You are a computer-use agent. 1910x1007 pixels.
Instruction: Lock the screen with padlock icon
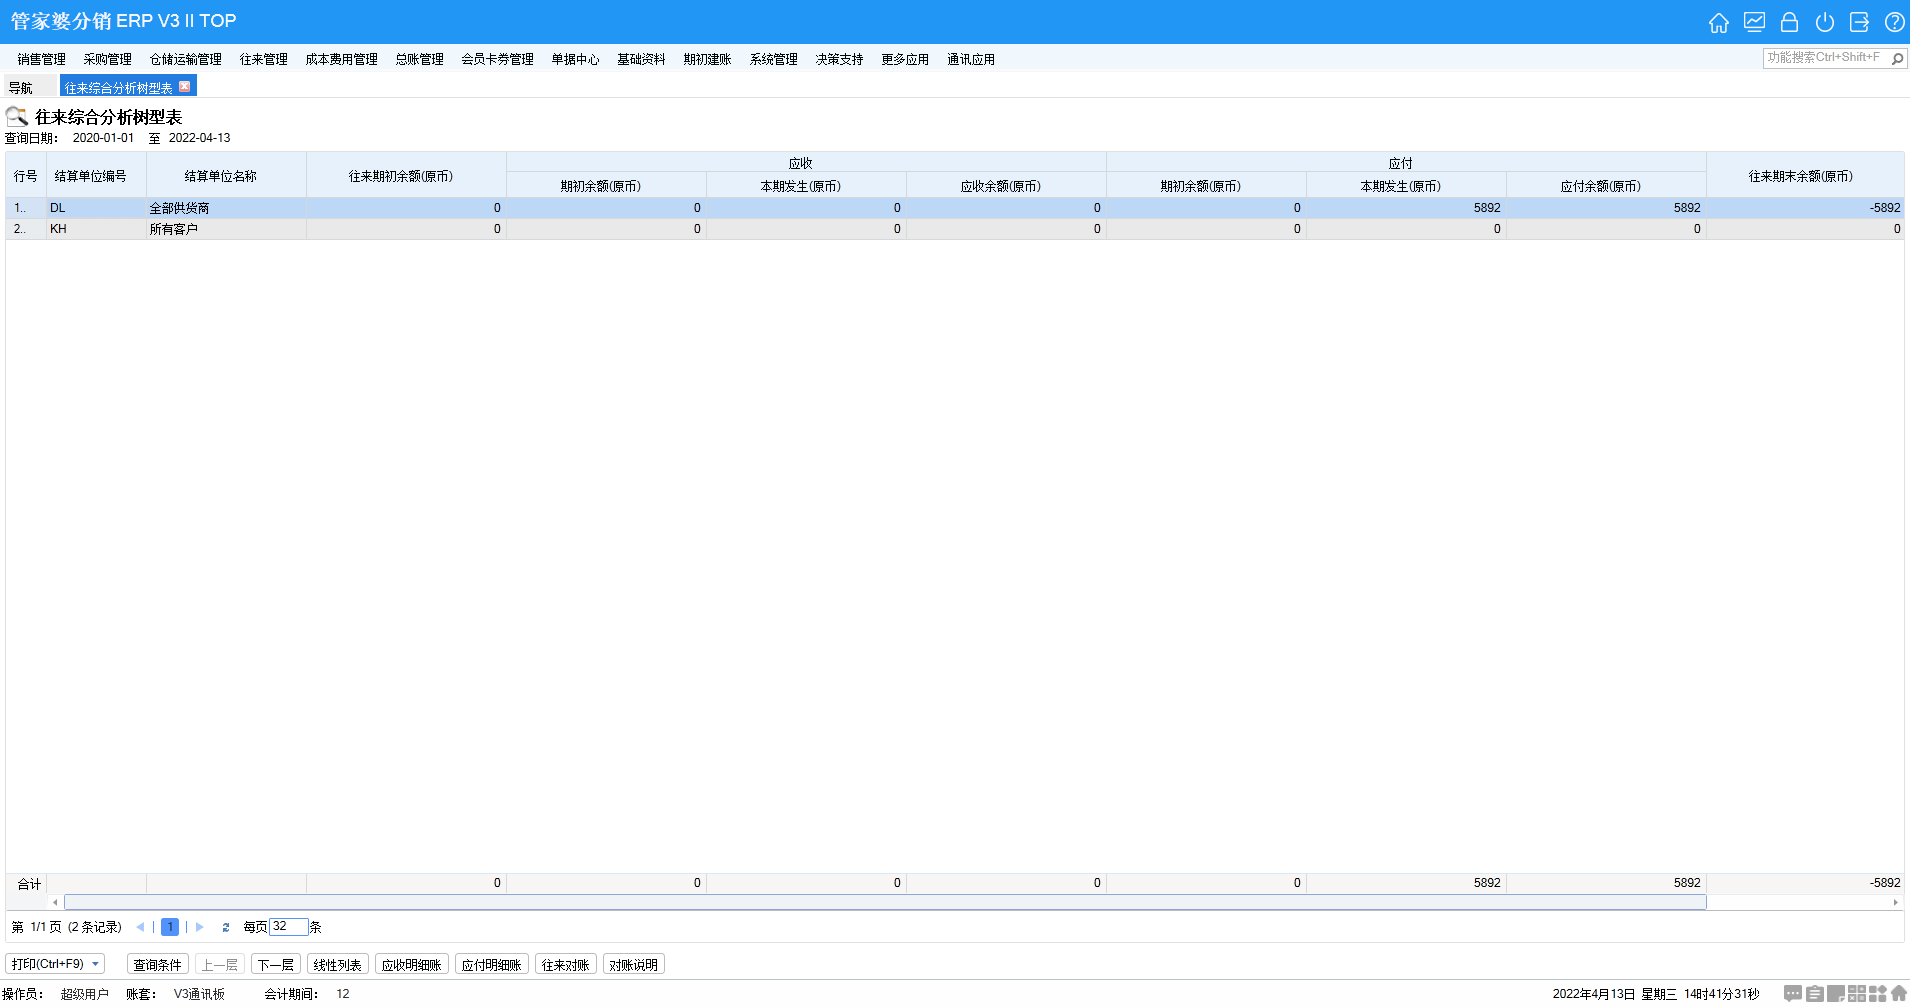[x=1790, y=22]
